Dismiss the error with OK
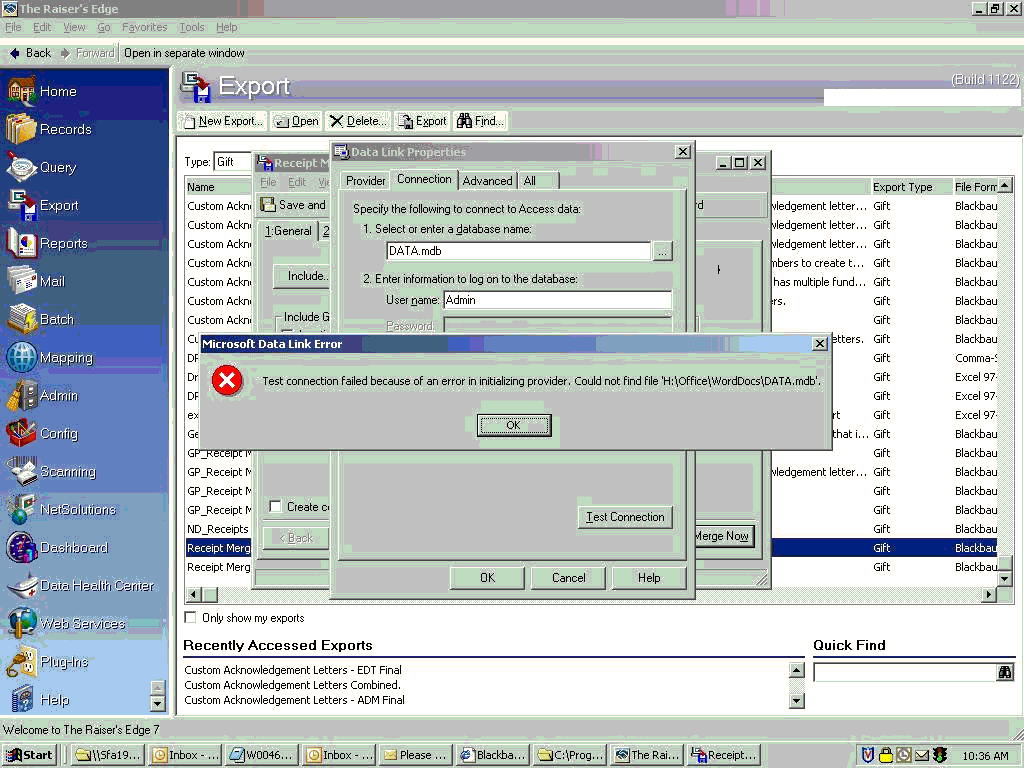Screen dimensions: 1024x768 pos(514,425)
